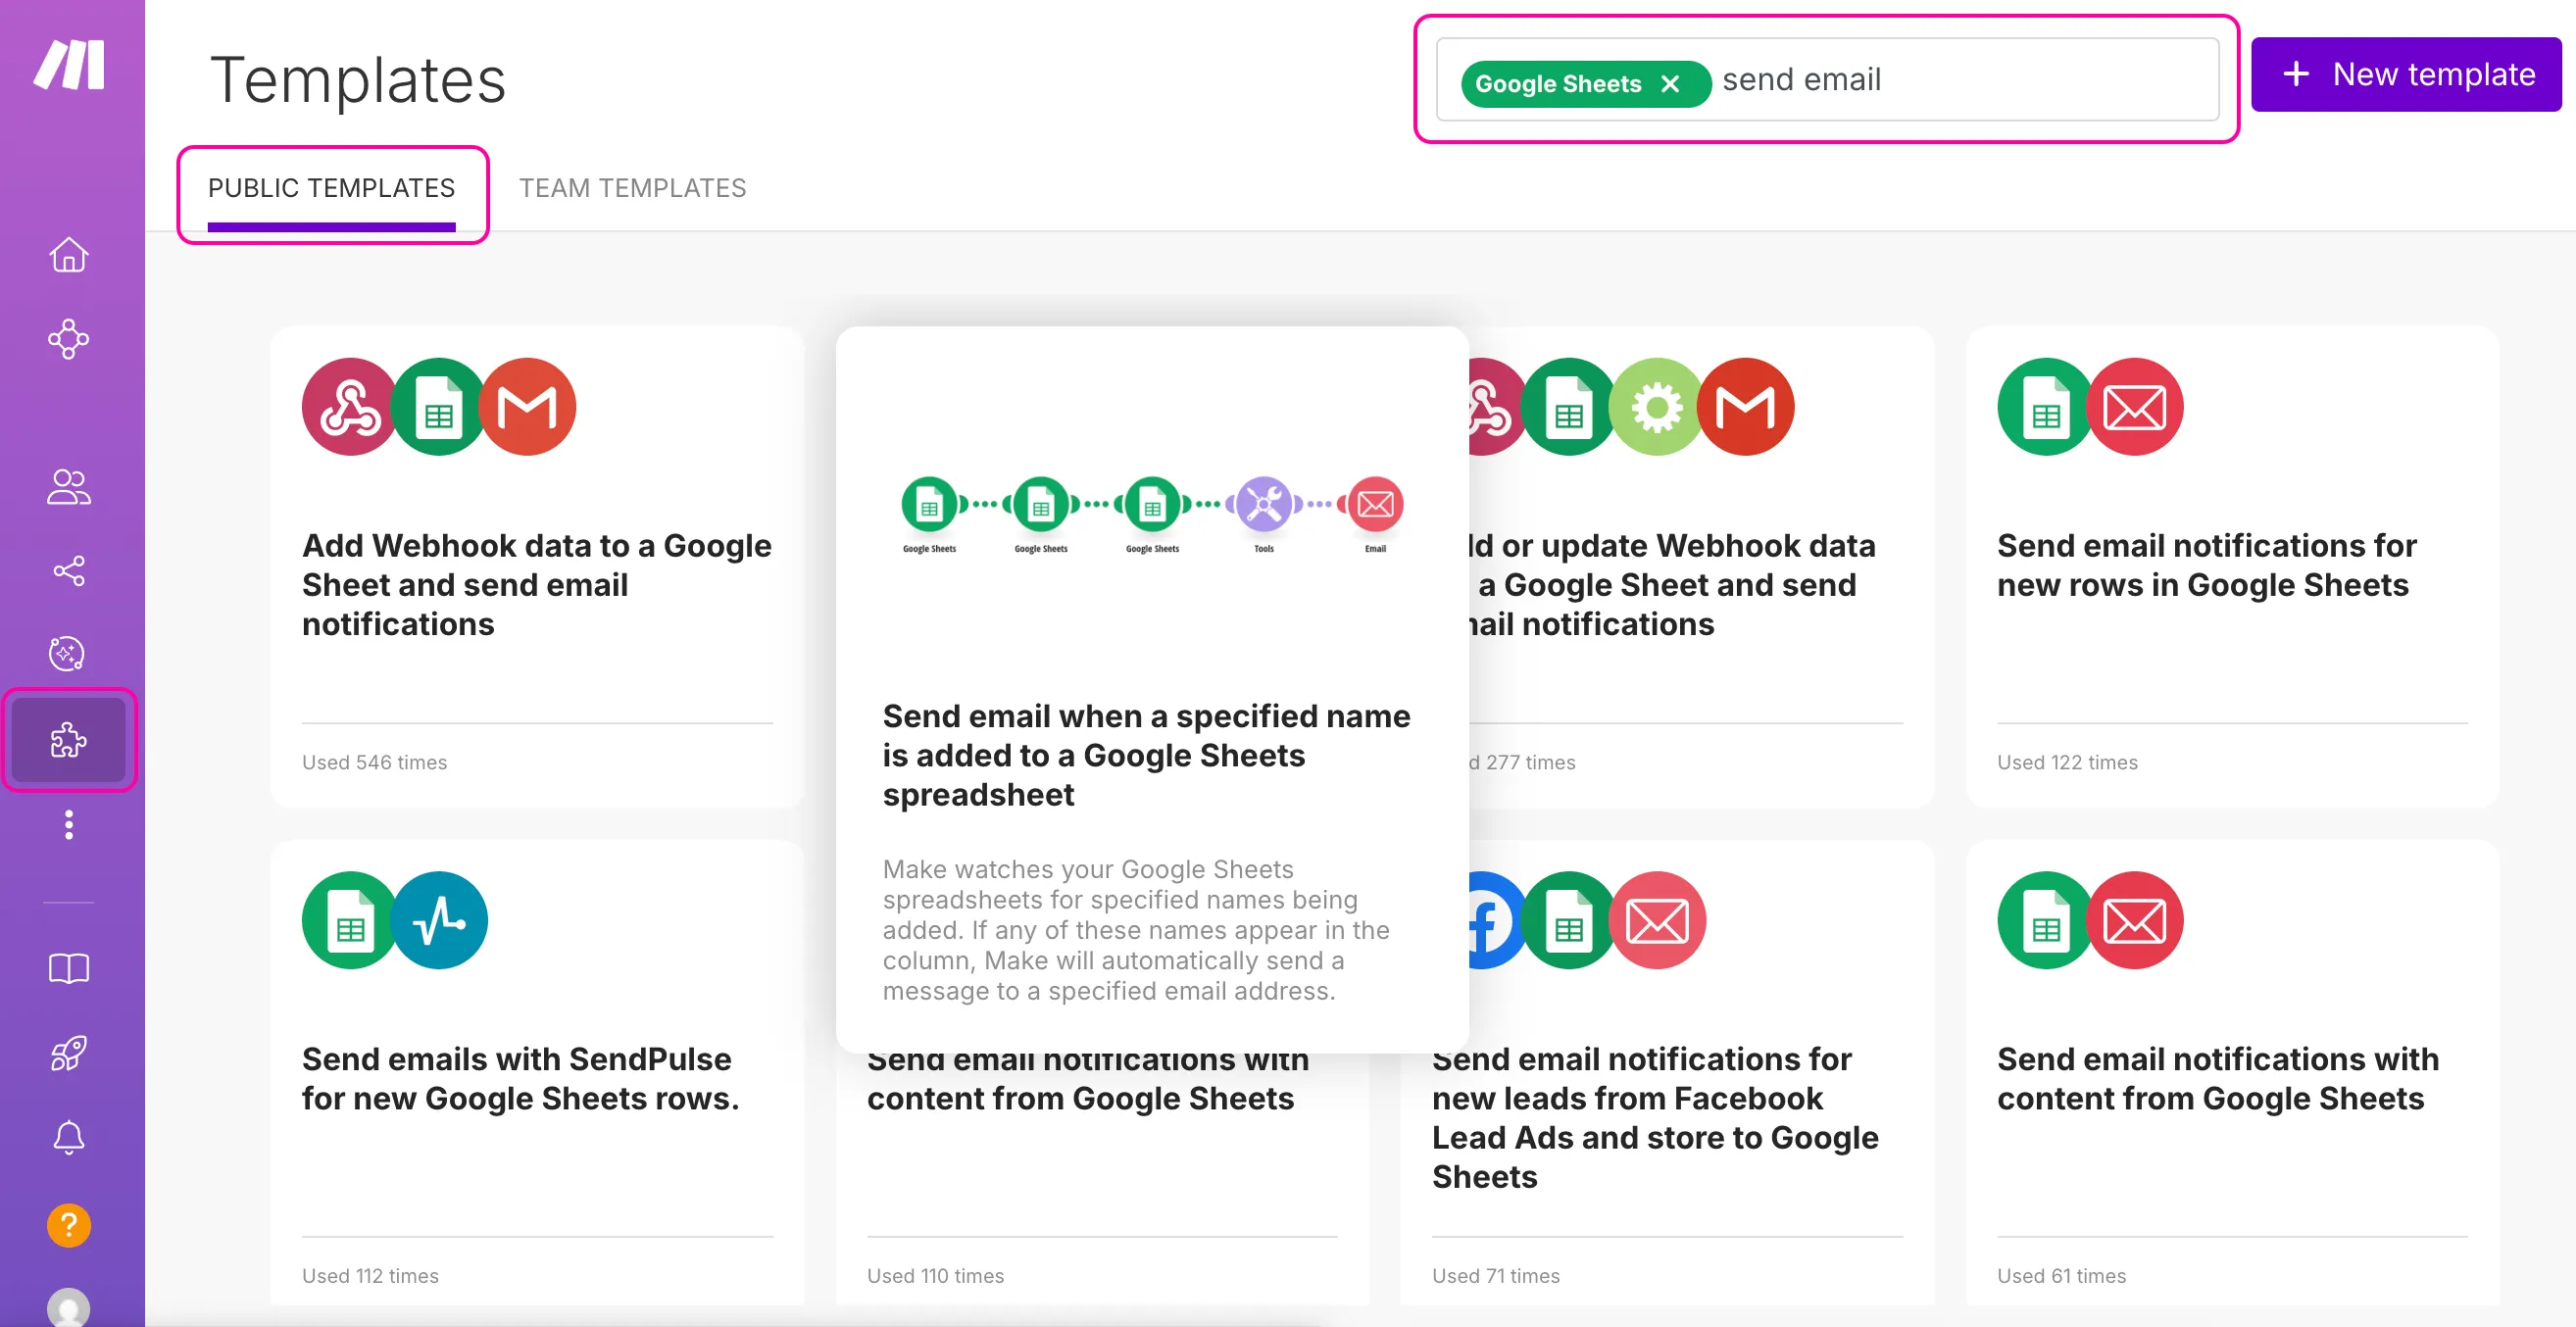
Task: Click the Make logo in sidebar
Action: click(x=68, y=65)
